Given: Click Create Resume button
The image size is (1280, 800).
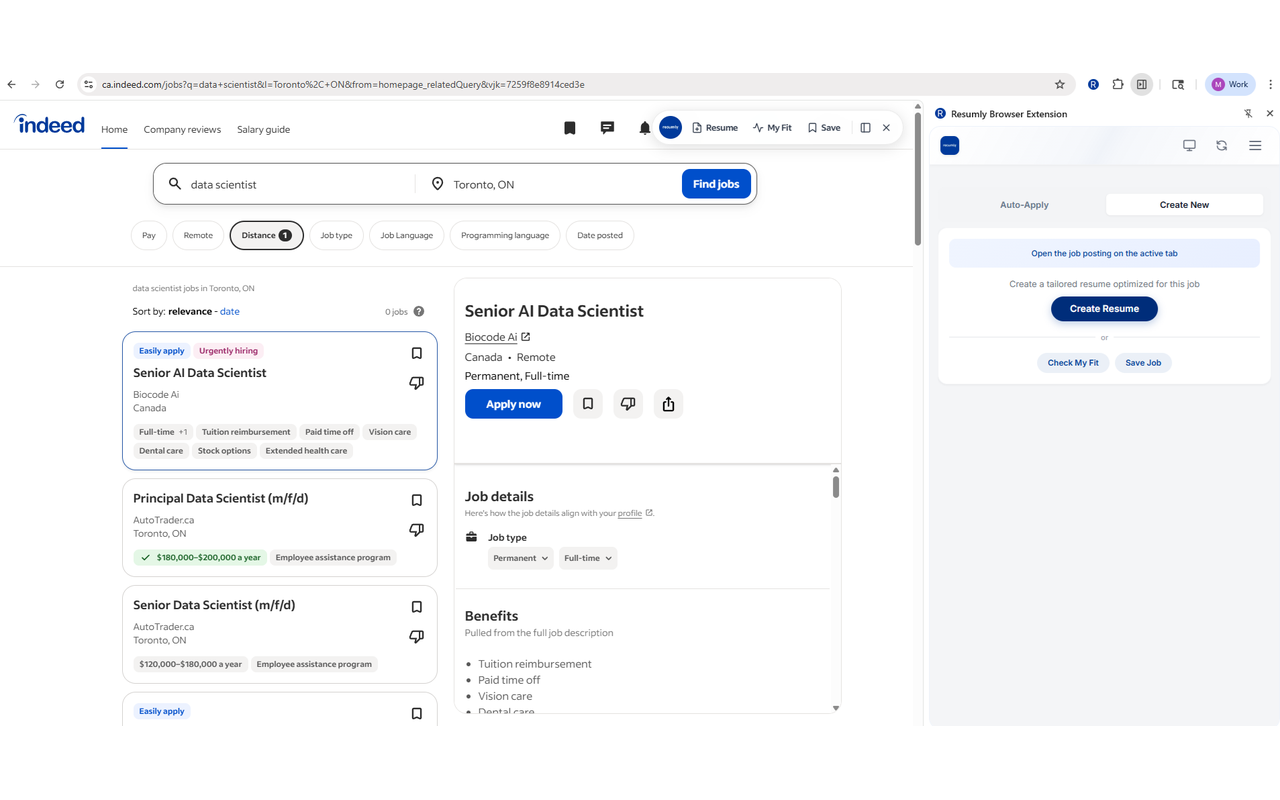Looking at the screenshot, I should (x=1104, y=309).
